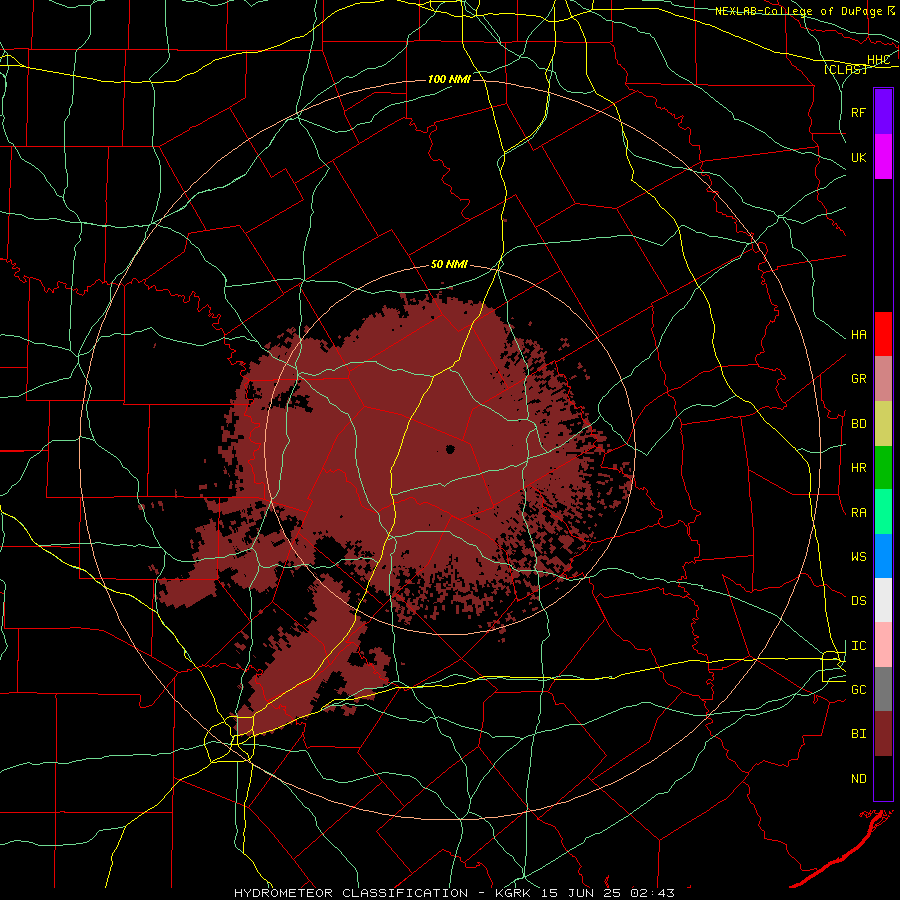Click the IC legend label

[859, 646]
